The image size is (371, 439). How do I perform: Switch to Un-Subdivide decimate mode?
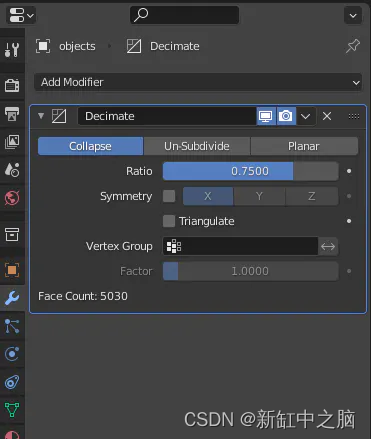[x=197, y=146]
